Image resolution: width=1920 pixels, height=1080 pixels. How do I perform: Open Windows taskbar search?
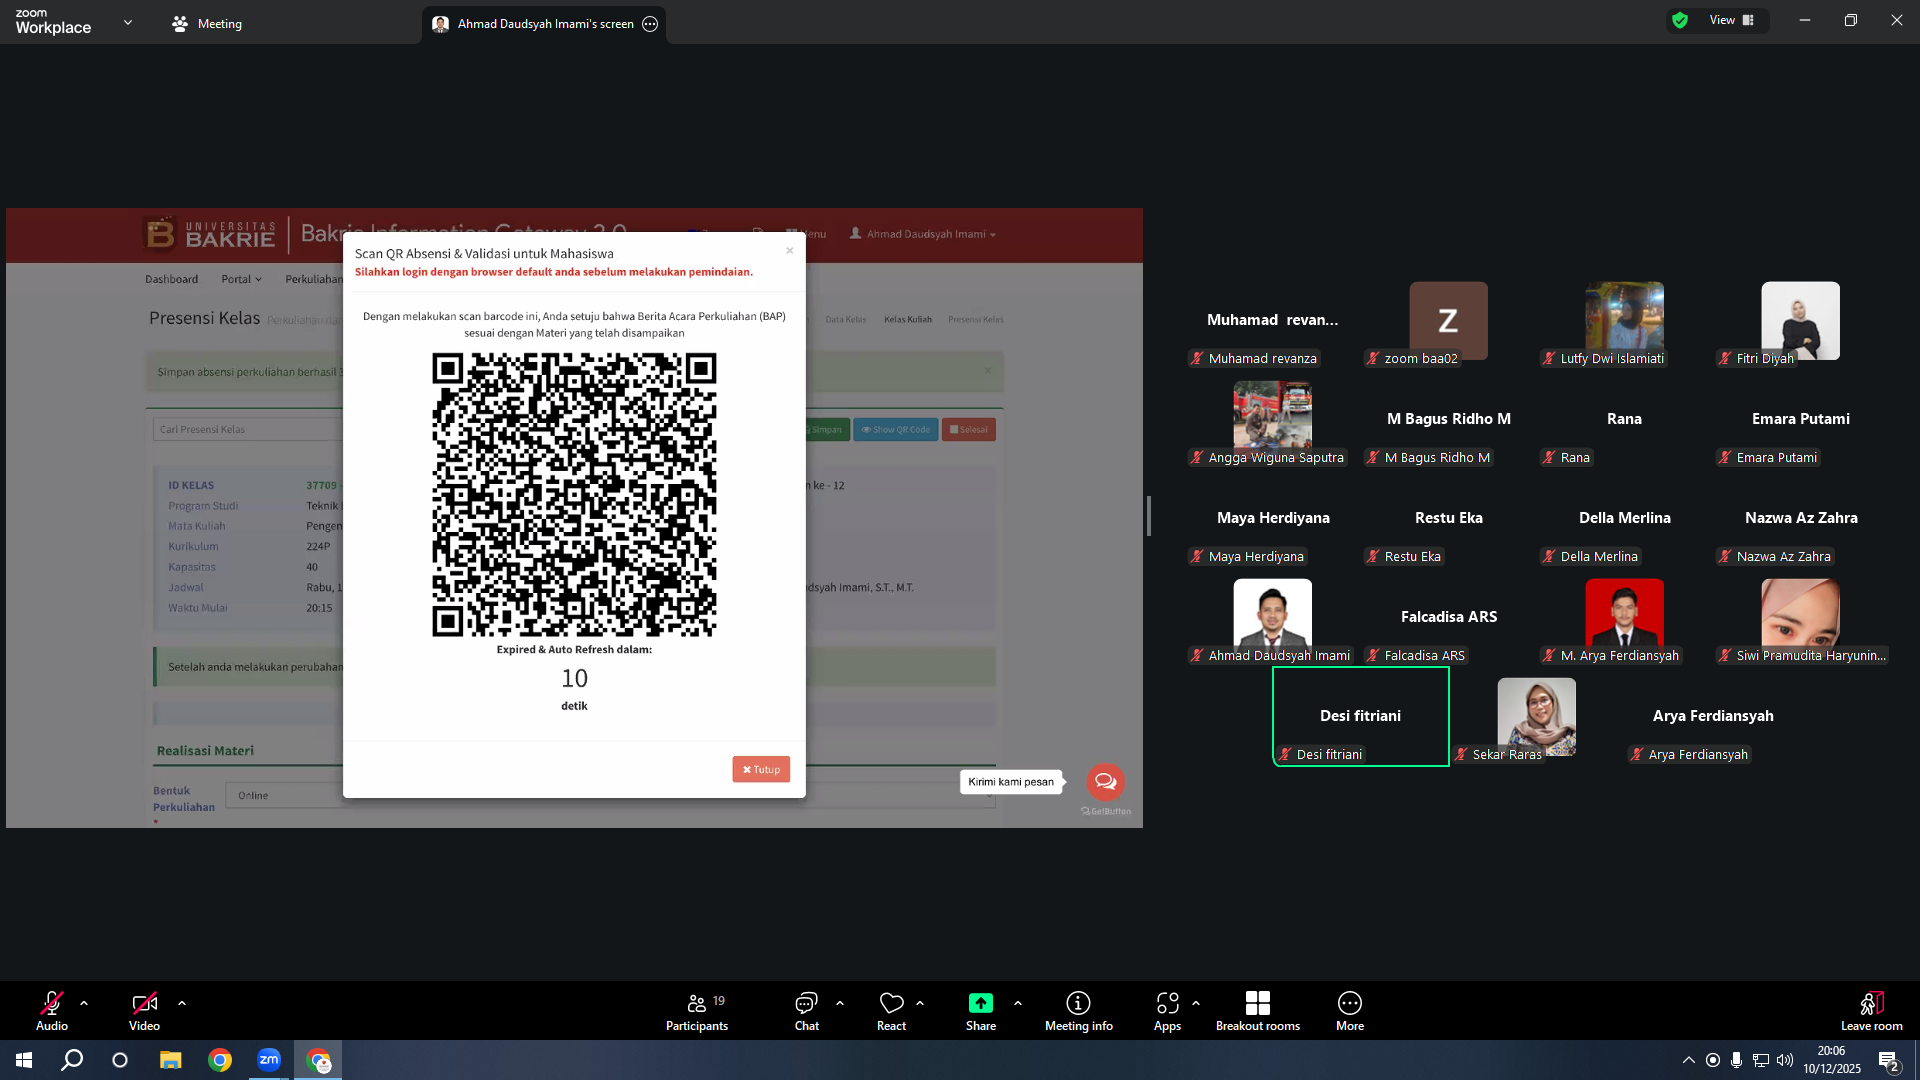[72, 1060]
